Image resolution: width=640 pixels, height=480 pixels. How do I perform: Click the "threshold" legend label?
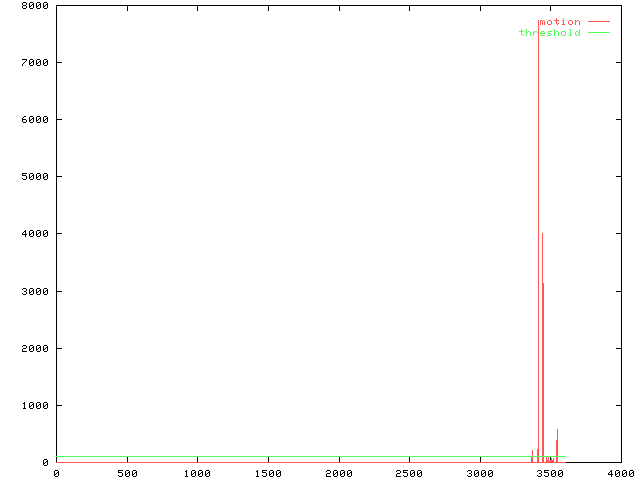point(549,33)
